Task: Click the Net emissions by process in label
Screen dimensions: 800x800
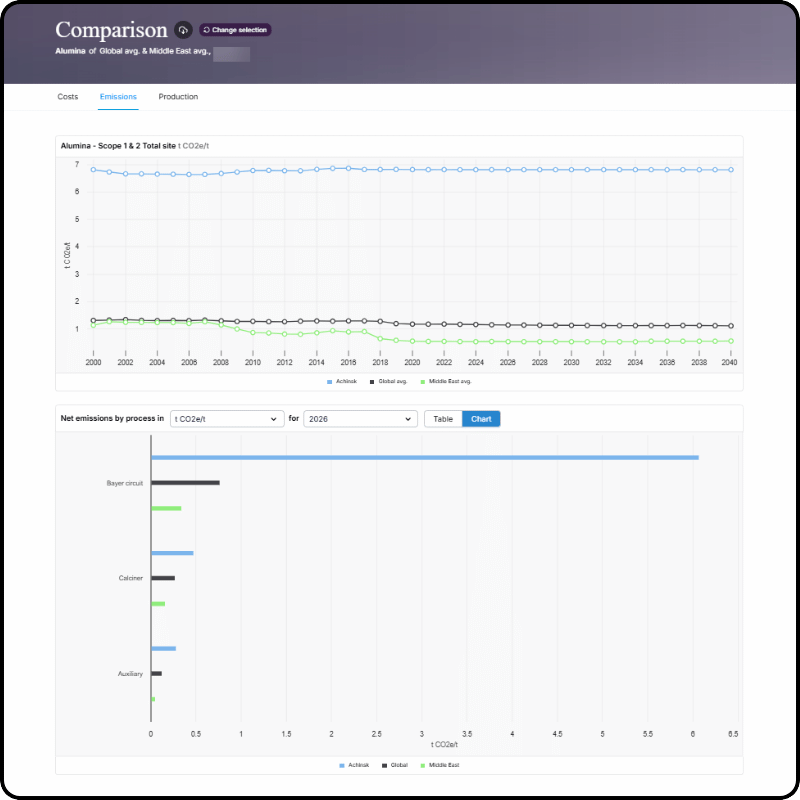Action: (112, 418)
